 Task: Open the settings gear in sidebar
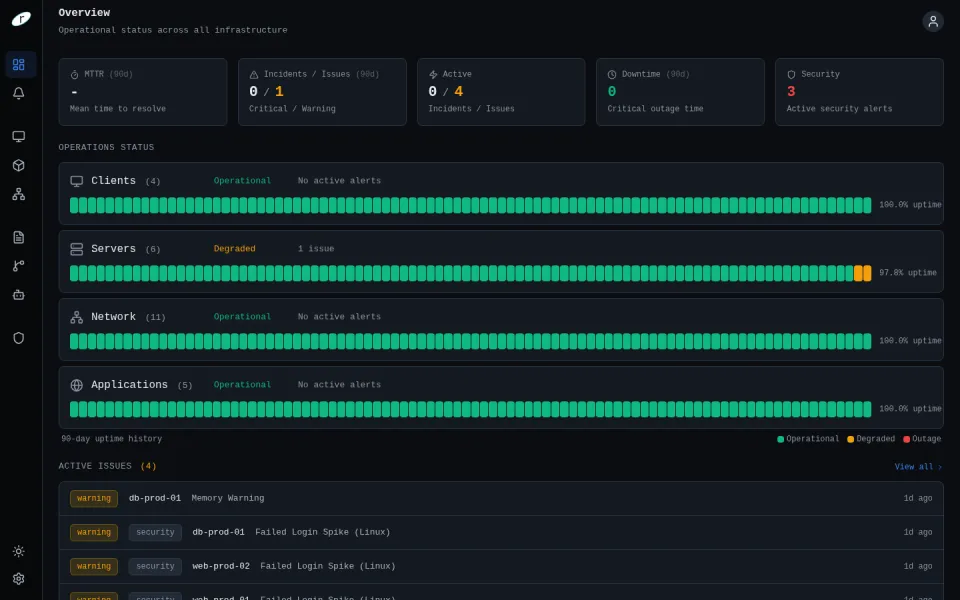click(x=19, y=579)
